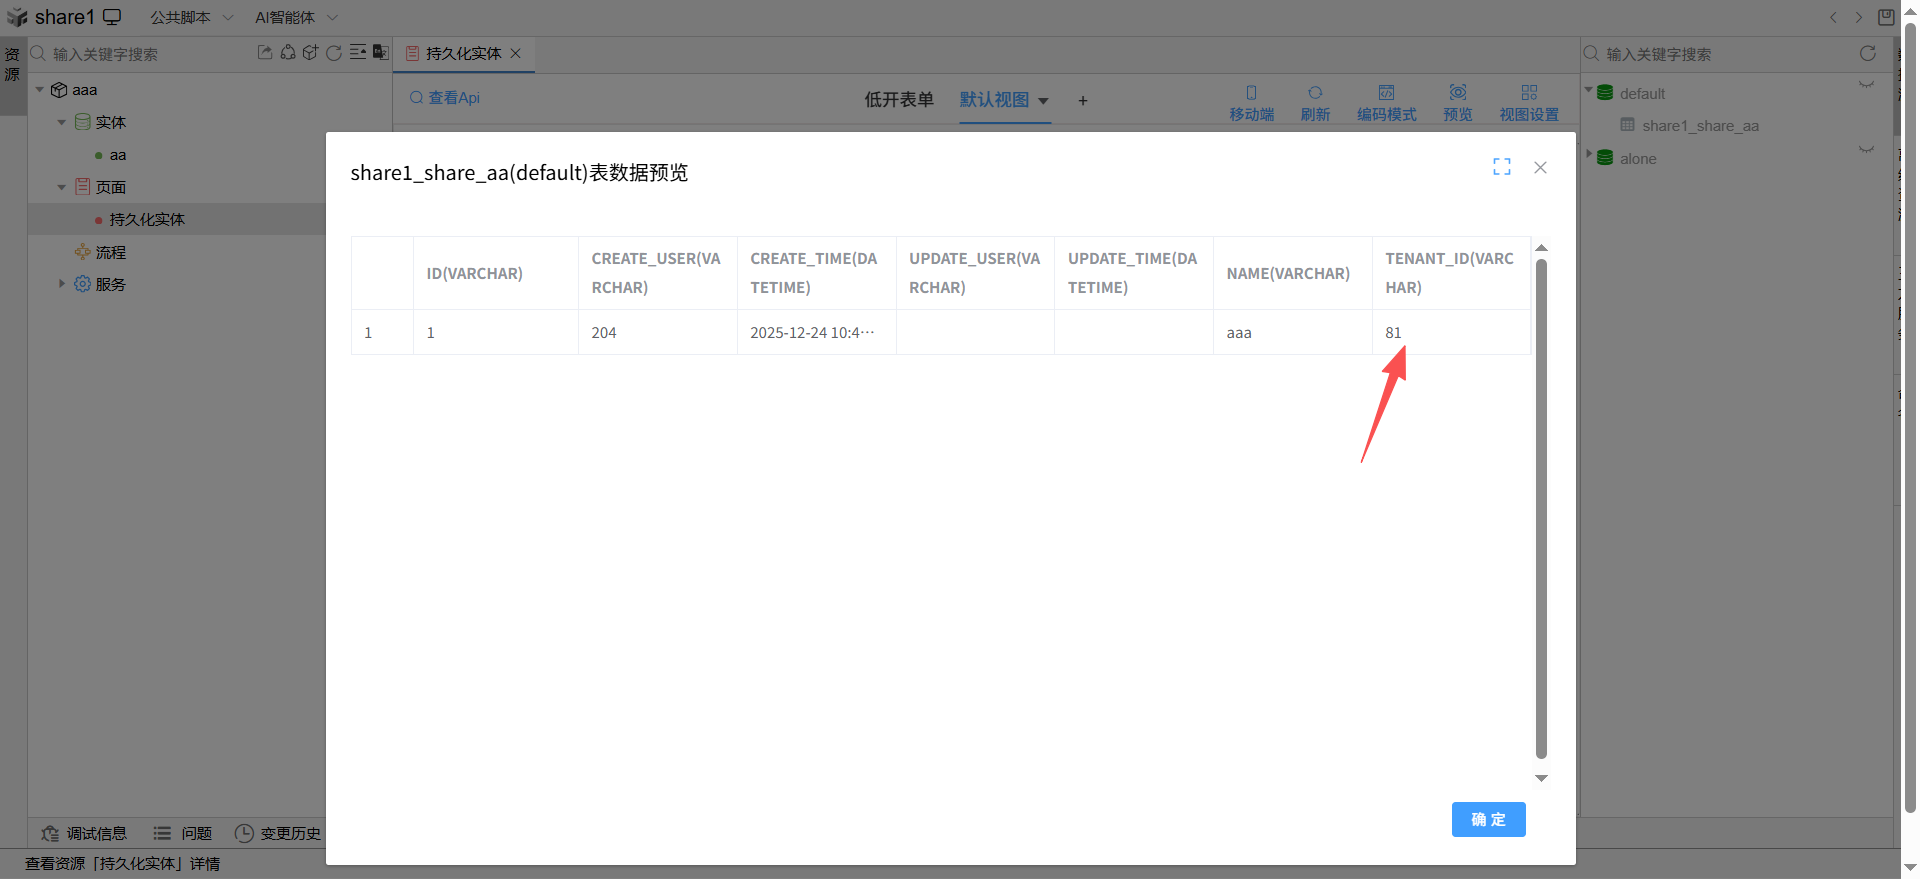Viewport: 1920px width, 879px height.
Task: Switch to the 低开表单 tab
Action: pyautogui.click(x=898, y=100)
